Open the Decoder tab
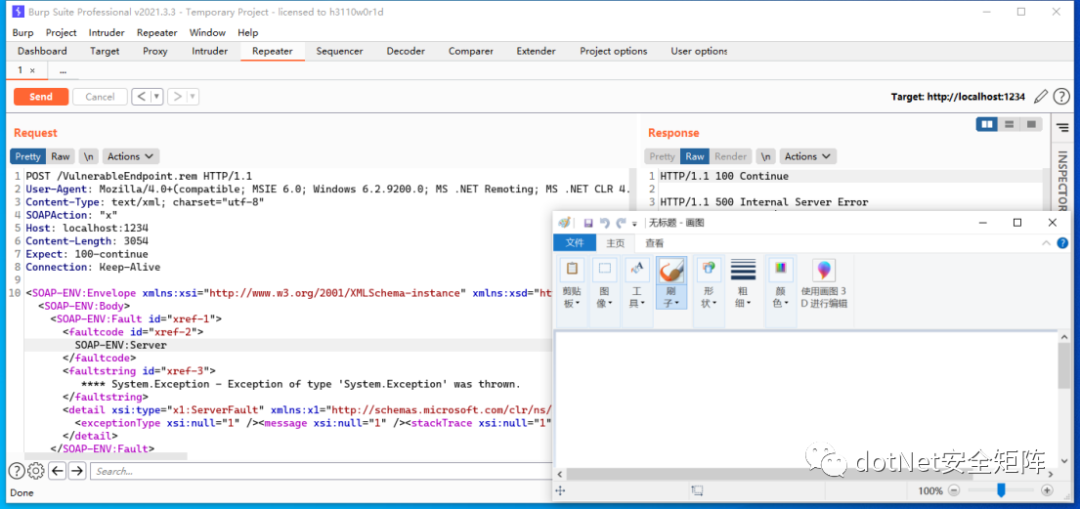The width and height of the screenshot is (1080, 509). 406,51
